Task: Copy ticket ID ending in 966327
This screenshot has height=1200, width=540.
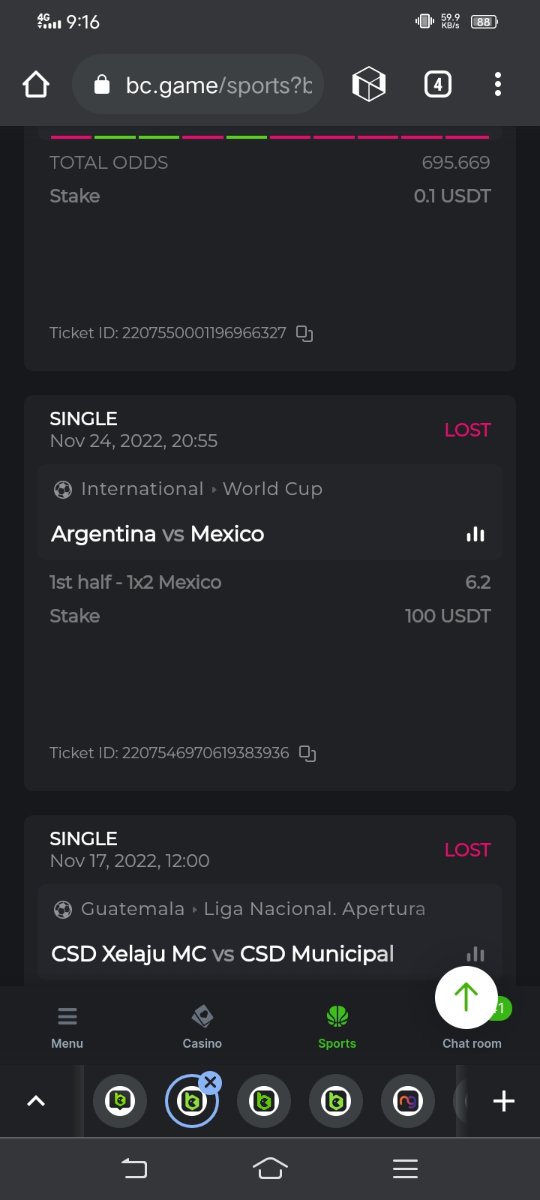Action: 305,333
